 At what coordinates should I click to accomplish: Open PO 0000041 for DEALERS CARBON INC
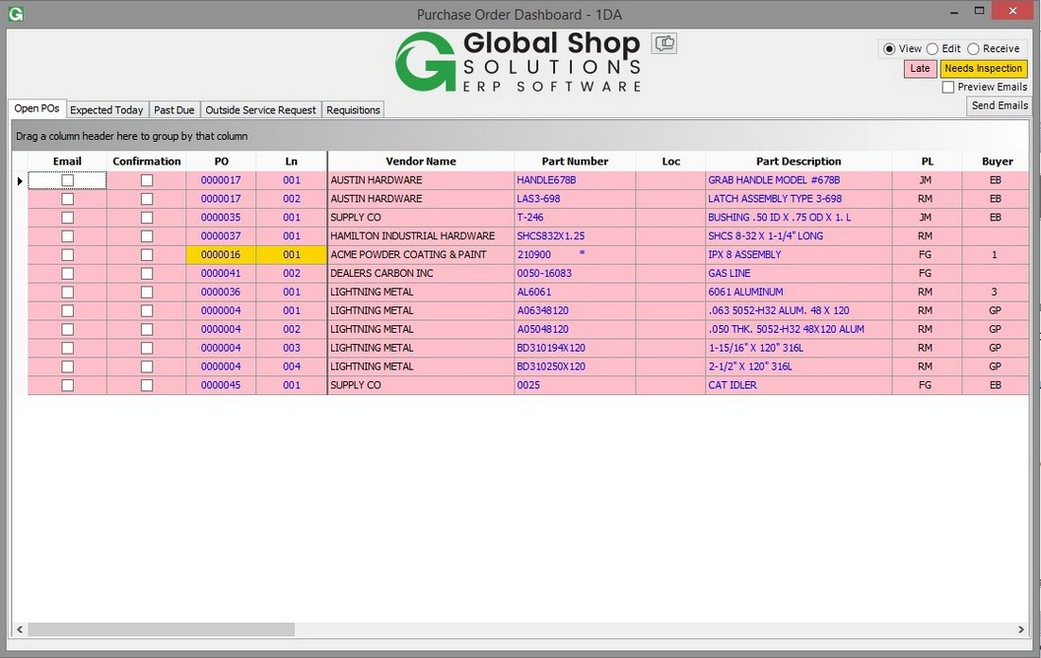[221, 273]
